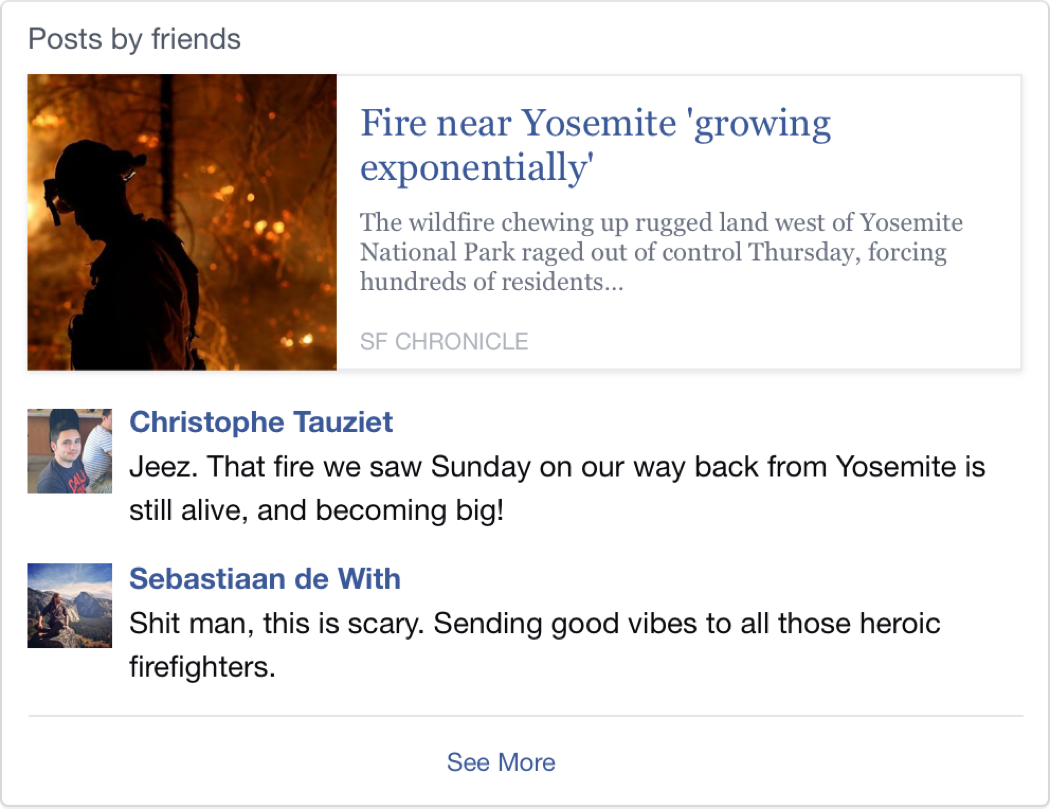Click the 'firefighters.' last line of Sebastiaan's post
The image size is (1050, 809).
201,667
